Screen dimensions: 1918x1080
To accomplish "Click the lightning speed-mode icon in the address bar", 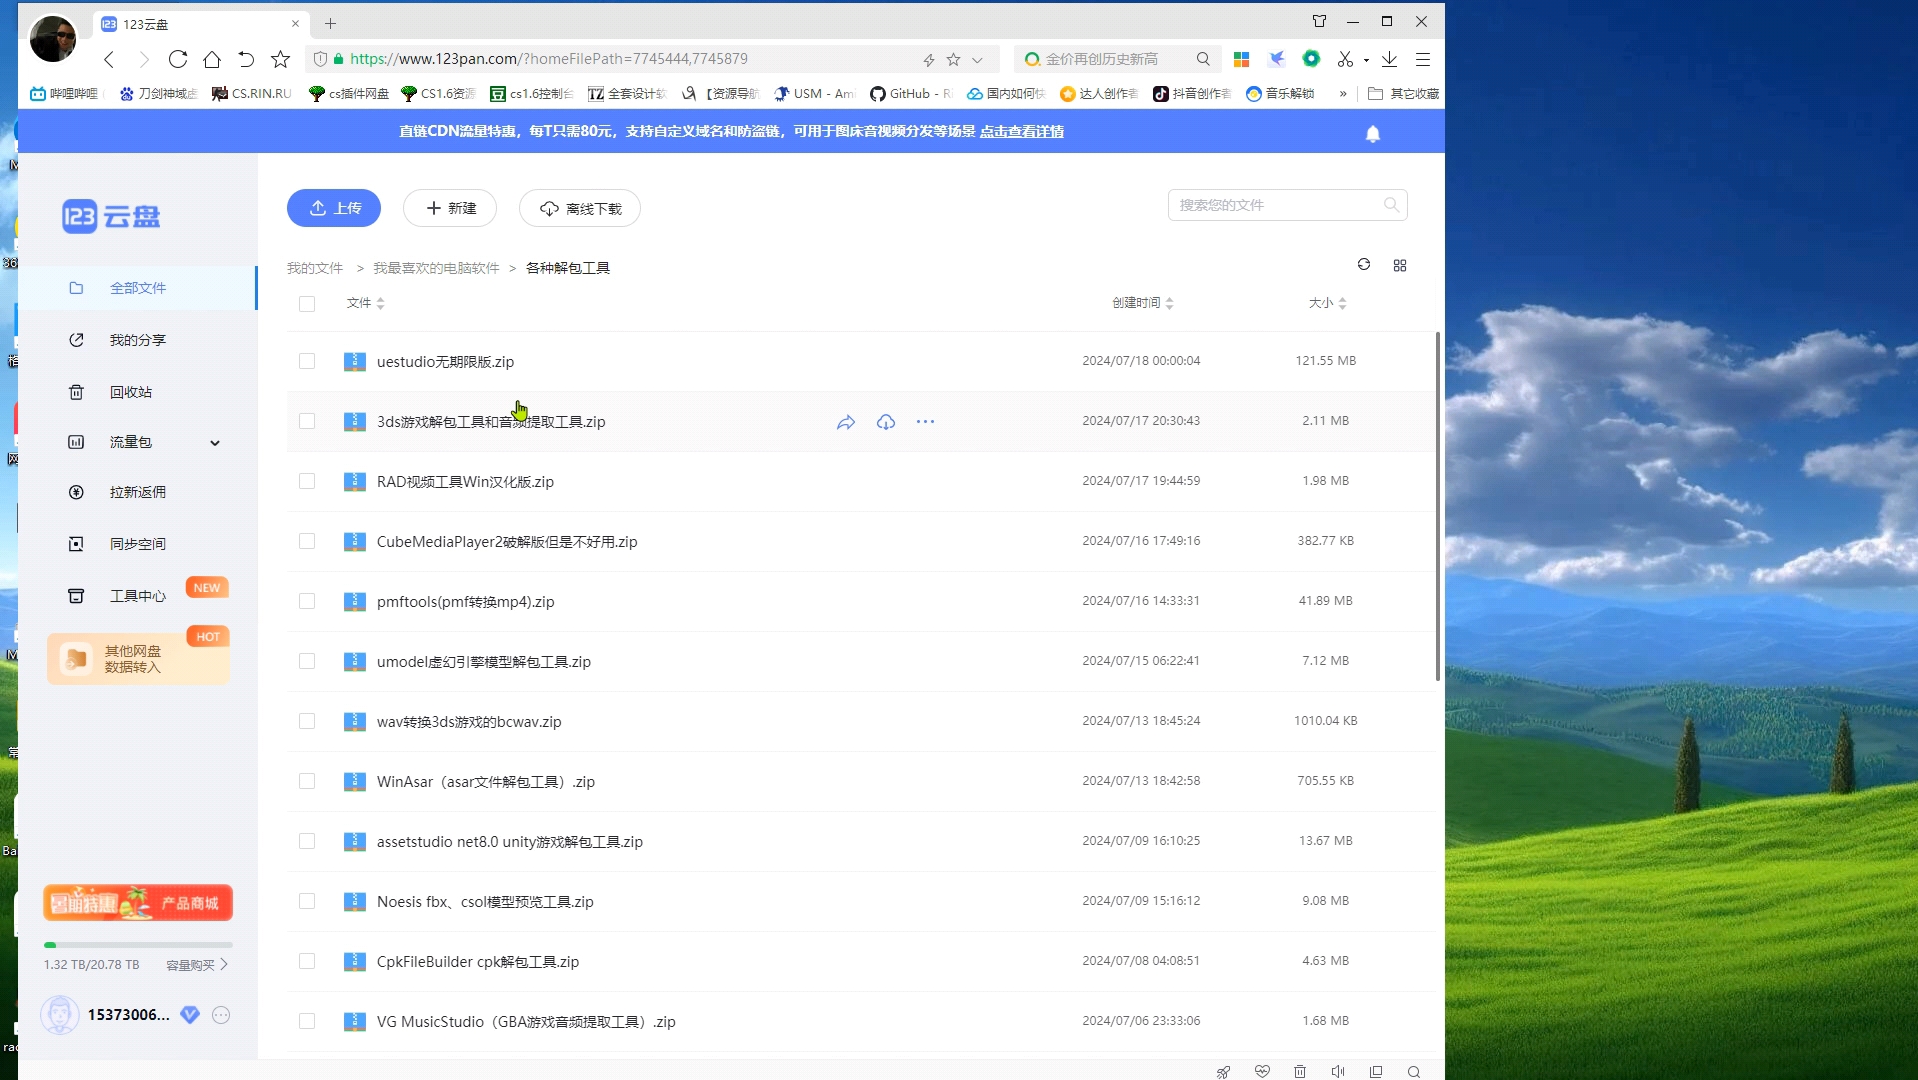I will click(x=928, y=60).
